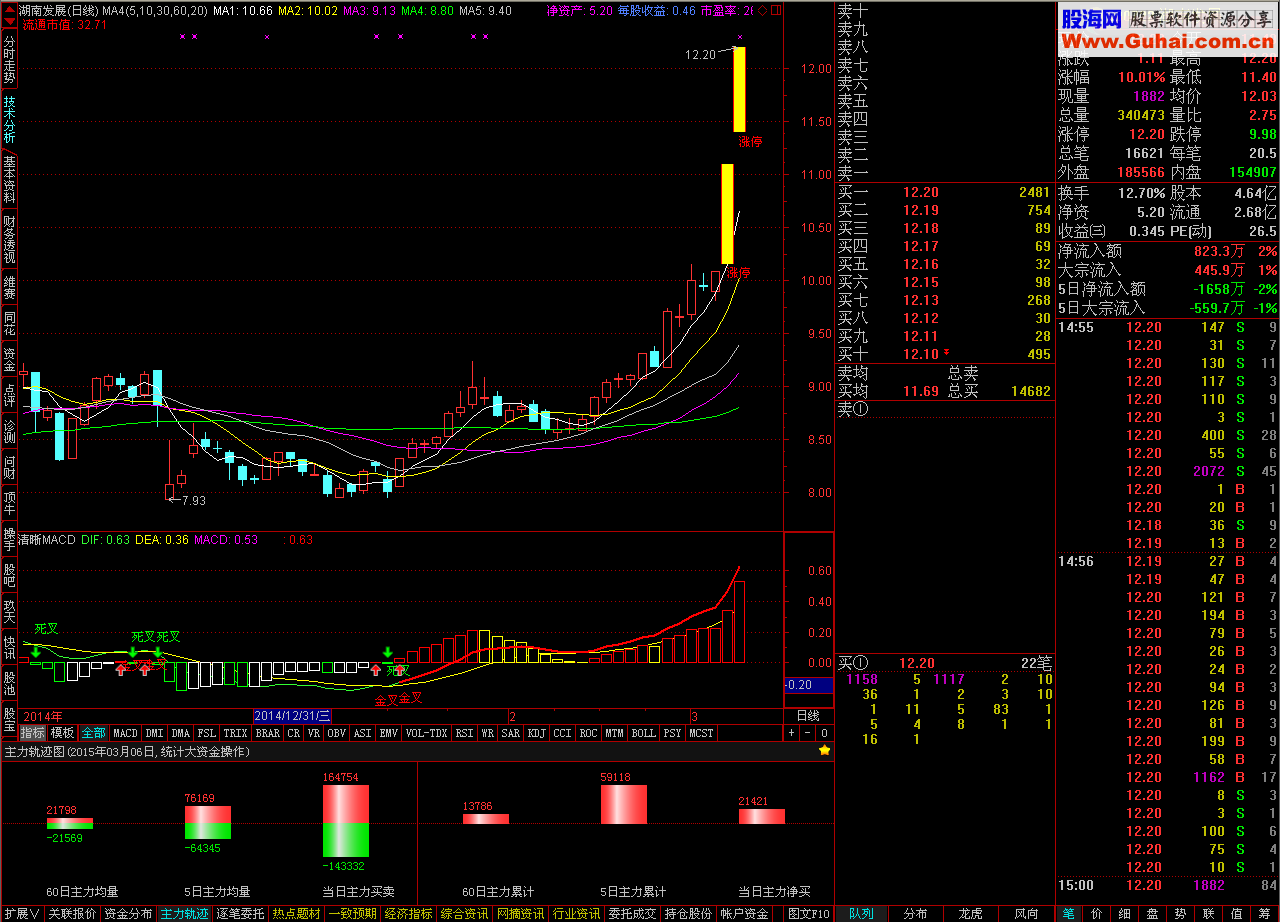Image resolution: width=1280 pixels, height=922 pixels.
Task: Click the 模板 button in indicator bar
Action: [62, 733]
